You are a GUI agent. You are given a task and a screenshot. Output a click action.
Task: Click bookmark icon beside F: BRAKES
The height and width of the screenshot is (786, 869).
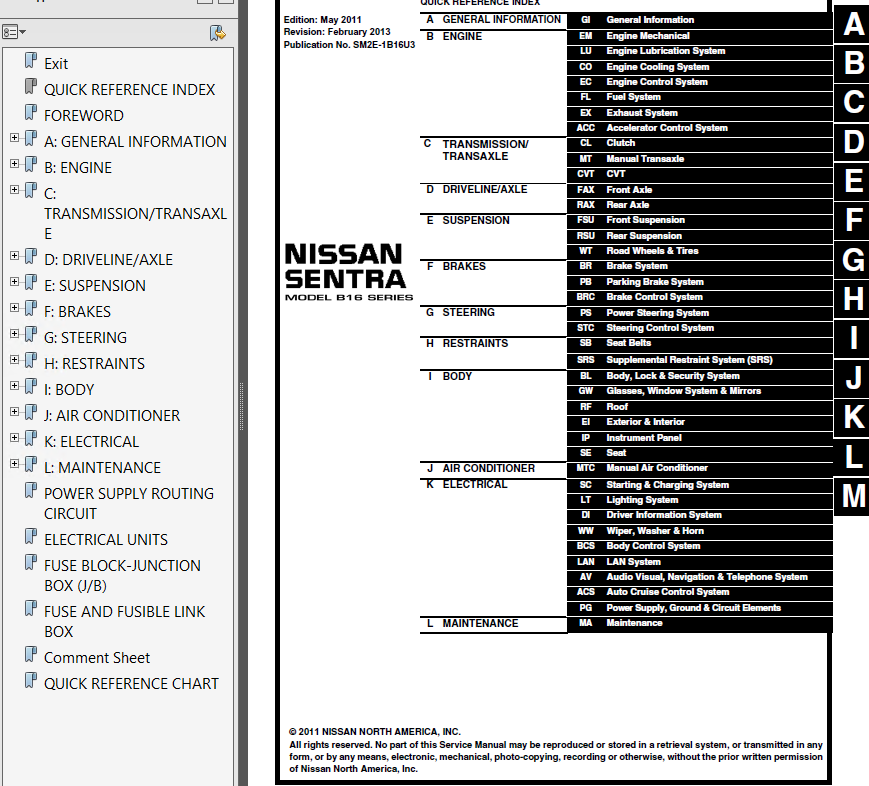click(31, 309)
